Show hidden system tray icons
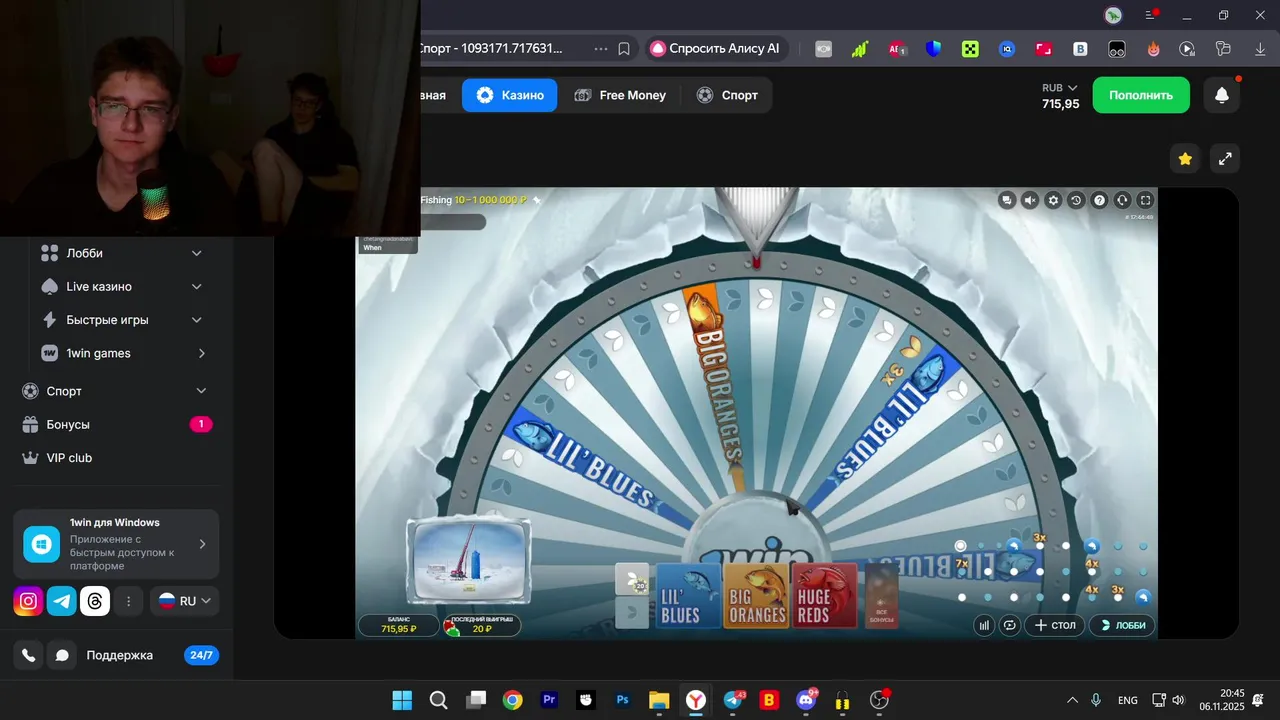 coord(1072,700)
